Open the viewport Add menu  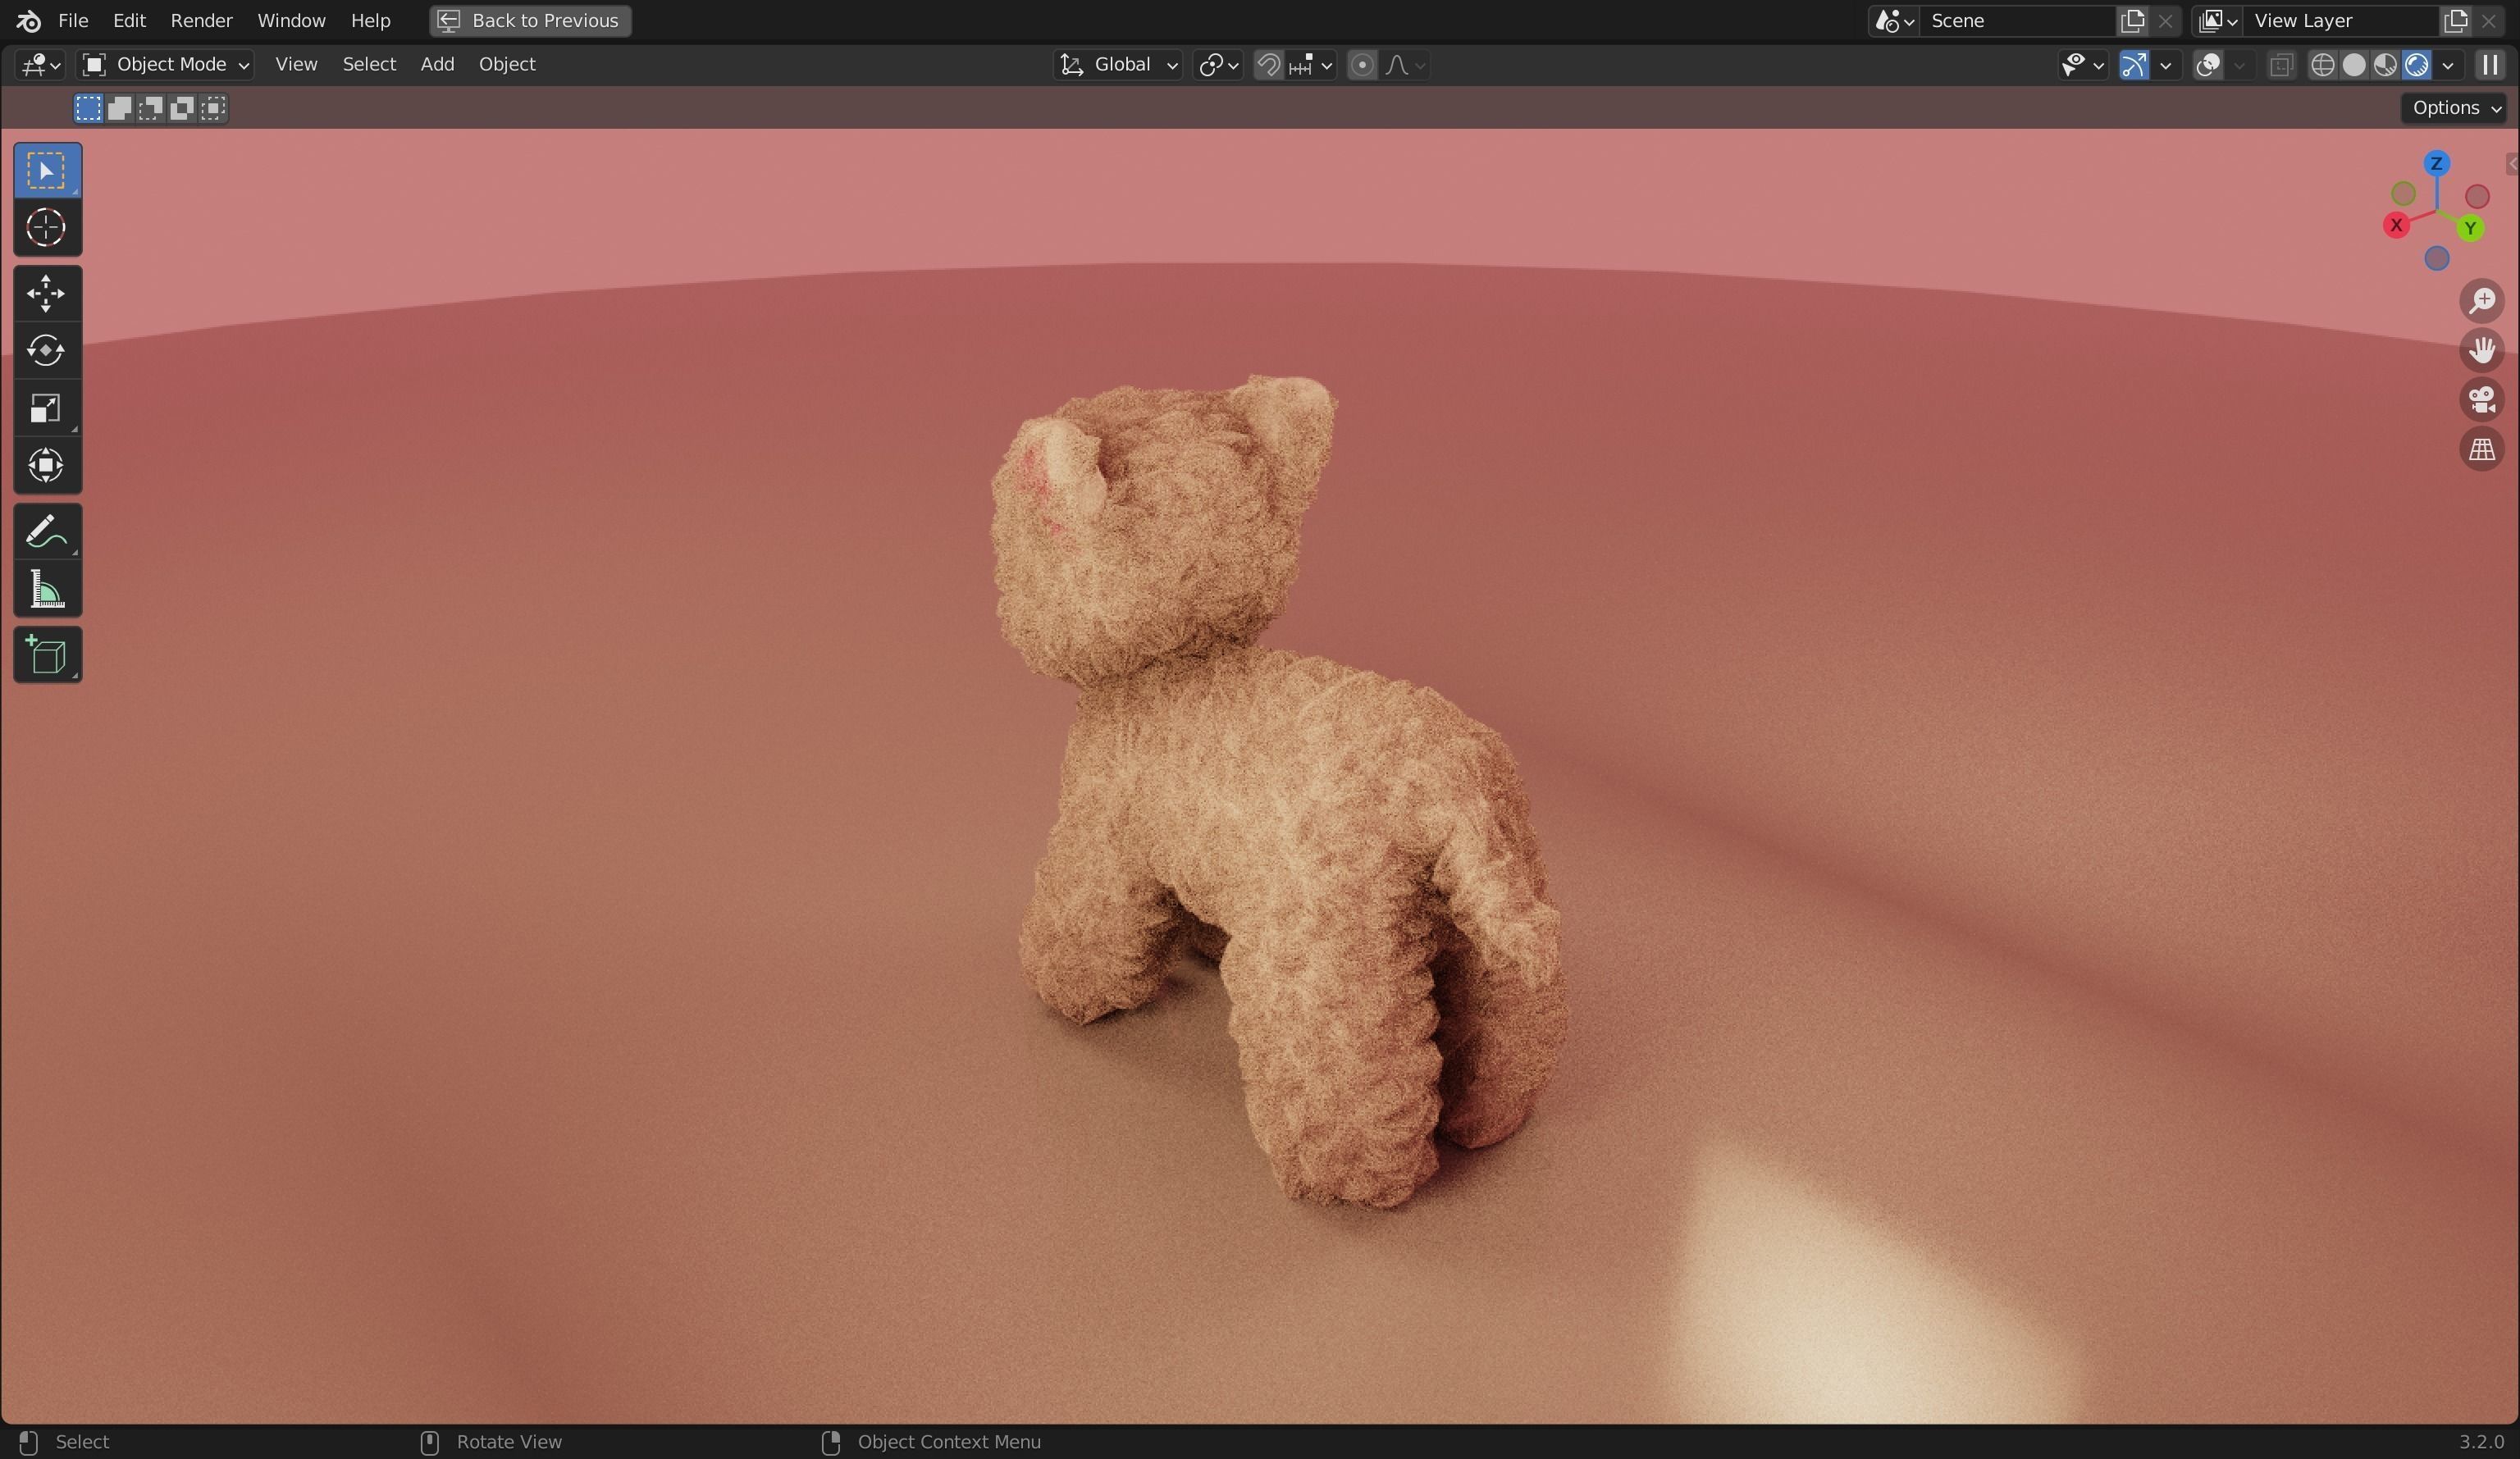pos(437,65)
